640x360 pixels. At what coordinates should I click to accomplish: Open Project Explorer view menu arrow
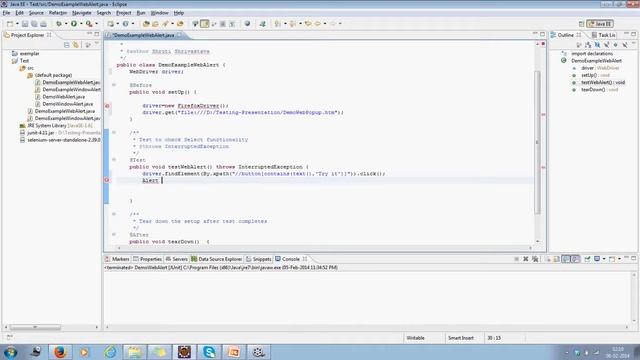click(x=97, y=44)
